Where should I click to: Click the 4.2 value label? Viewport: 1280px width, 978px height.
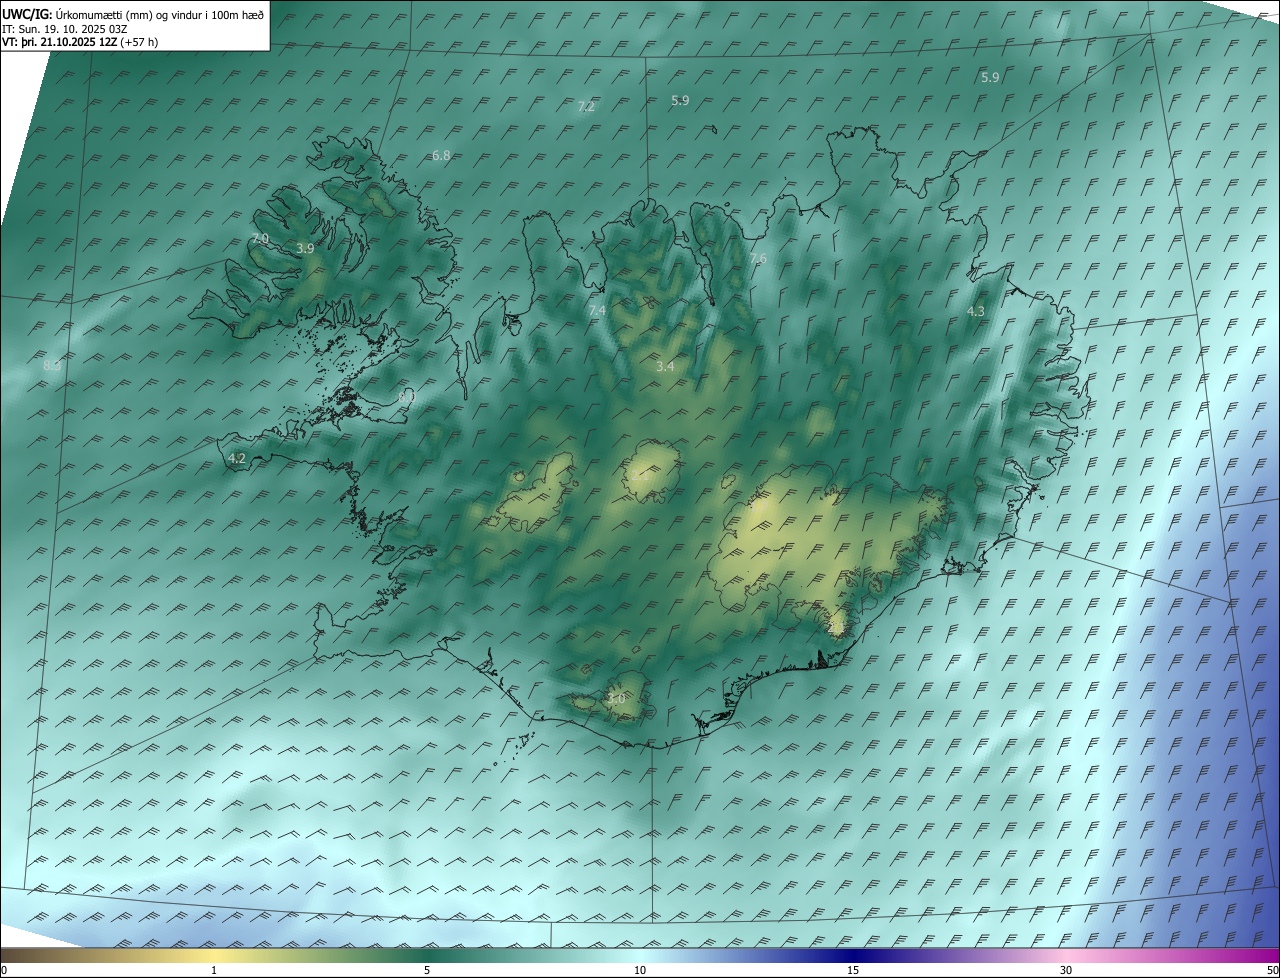tap(237, 458)
